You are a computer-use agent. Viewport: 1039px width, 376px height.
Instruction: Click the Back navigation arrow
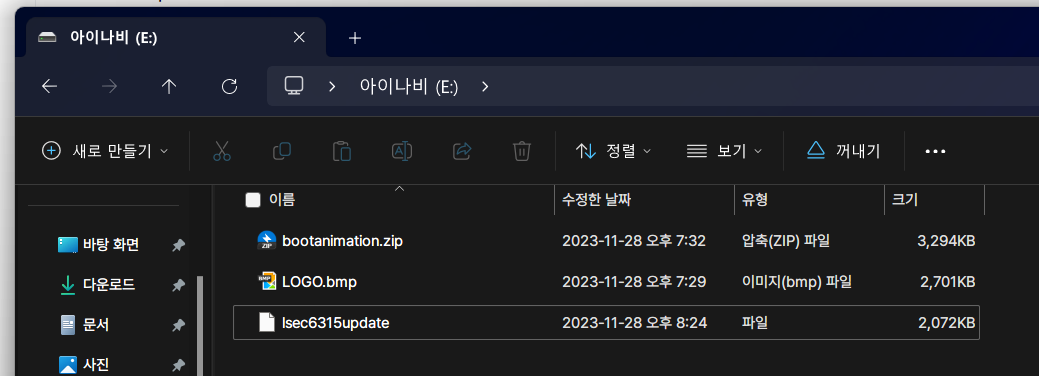point(49,86)
